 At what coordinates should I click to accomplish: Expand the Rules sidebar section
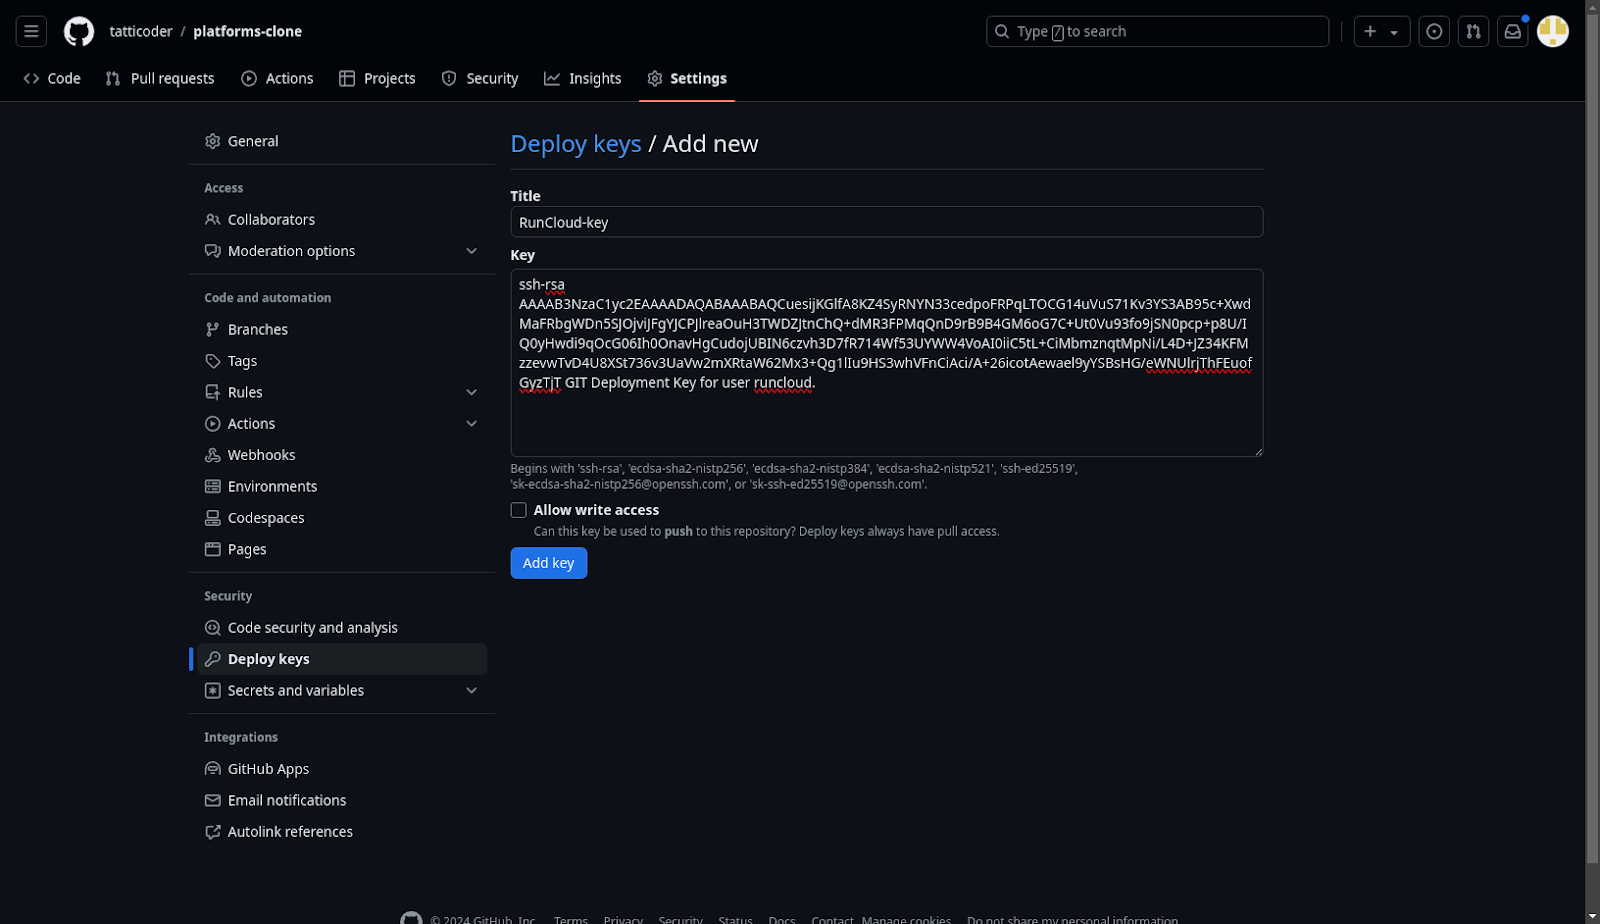pyautogui.click(x=471, y=392)
